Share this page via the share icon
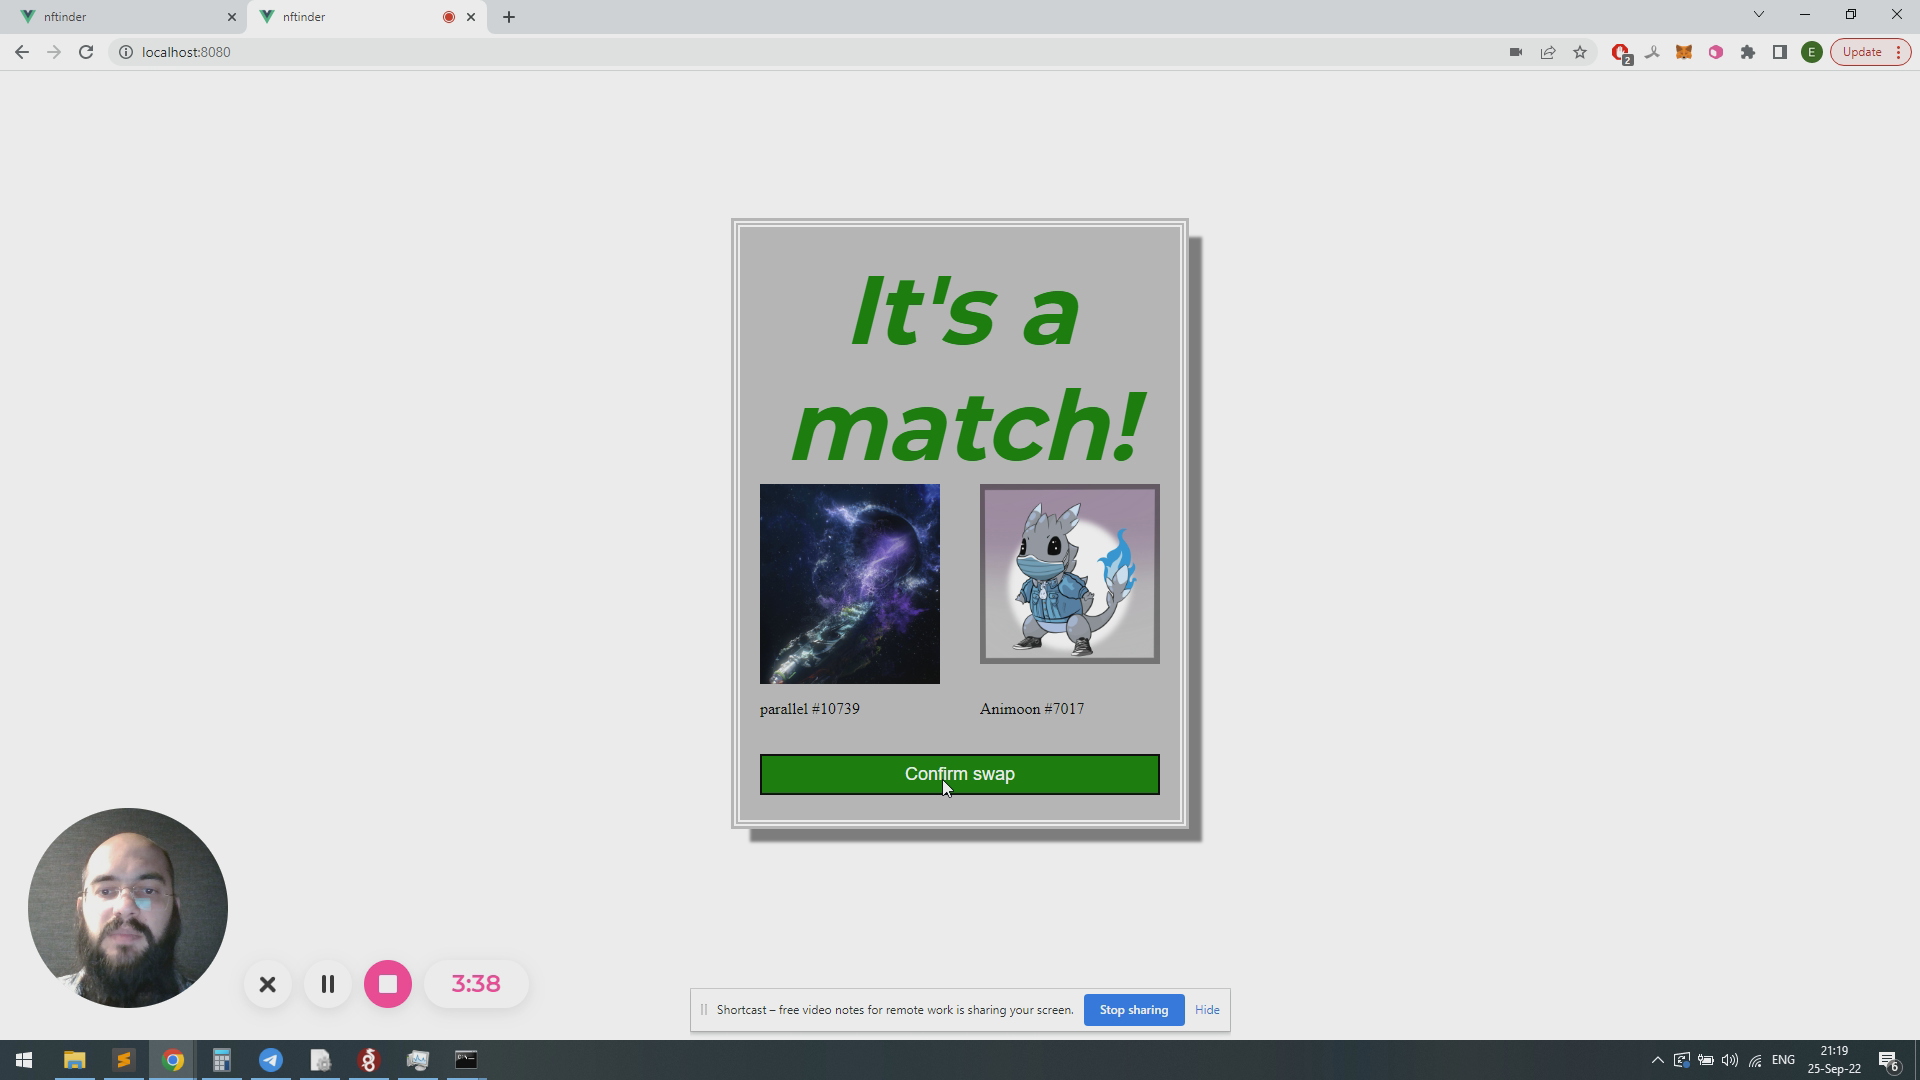Image resolution: width=1920 pixels, height=1080 pixels. (x=1548, y=52)
